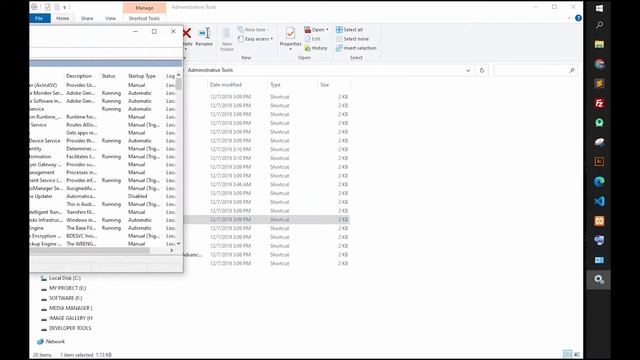The width and height of the screenshot is (640, 360).
Task: Click Select none in the ribbon
Action: [x=352, y=39]
